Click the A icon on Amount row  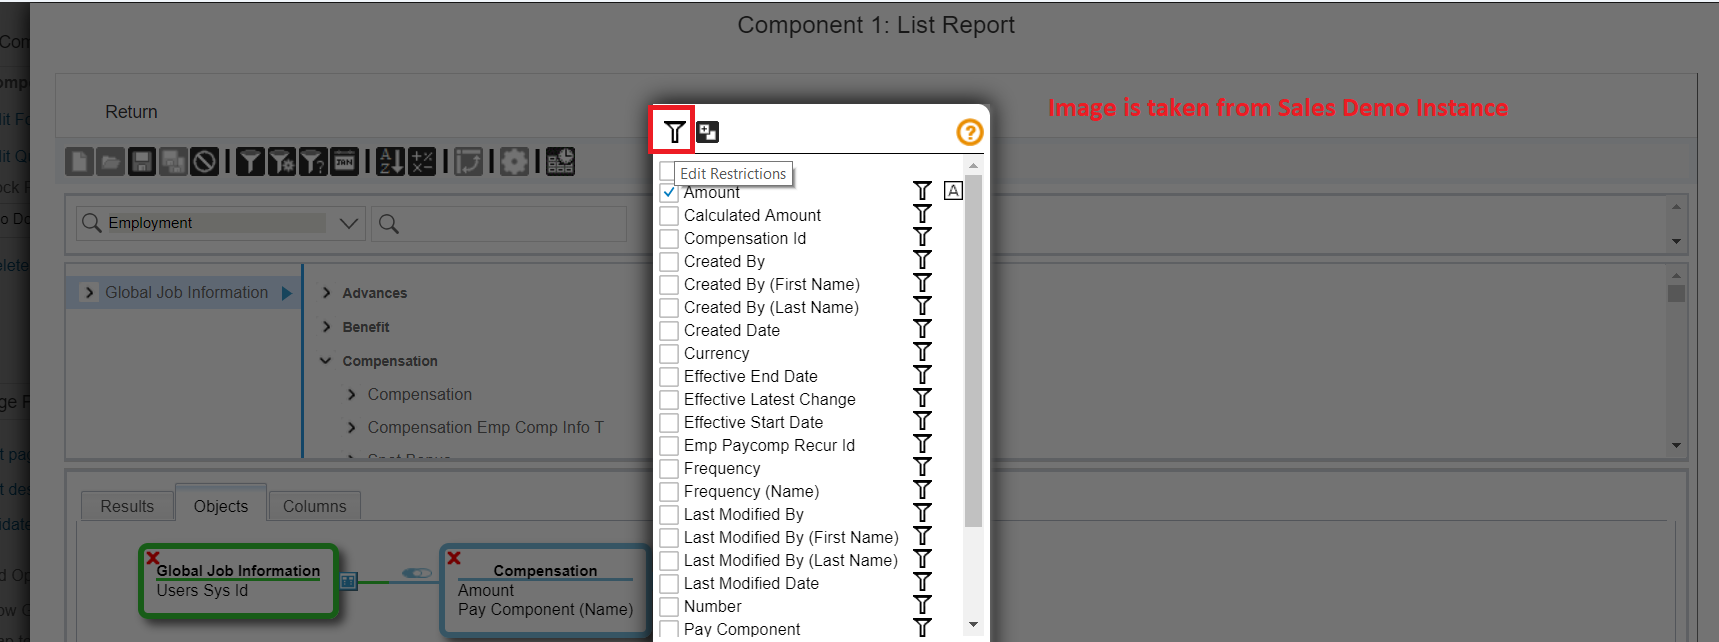tap(953, 190)
